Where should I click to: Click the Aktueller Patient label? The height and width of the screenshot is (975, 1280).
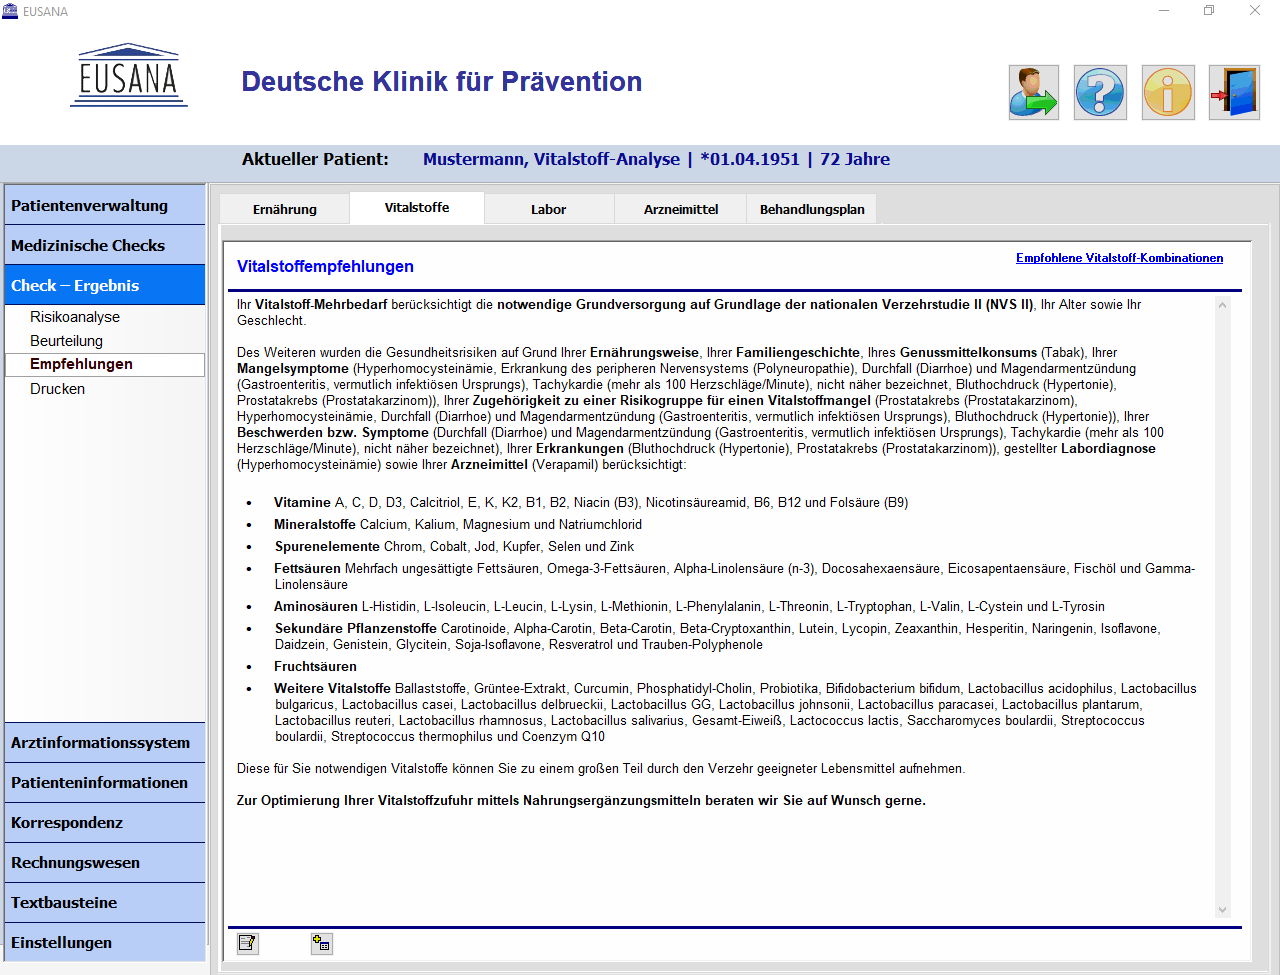tap(315, 159)
